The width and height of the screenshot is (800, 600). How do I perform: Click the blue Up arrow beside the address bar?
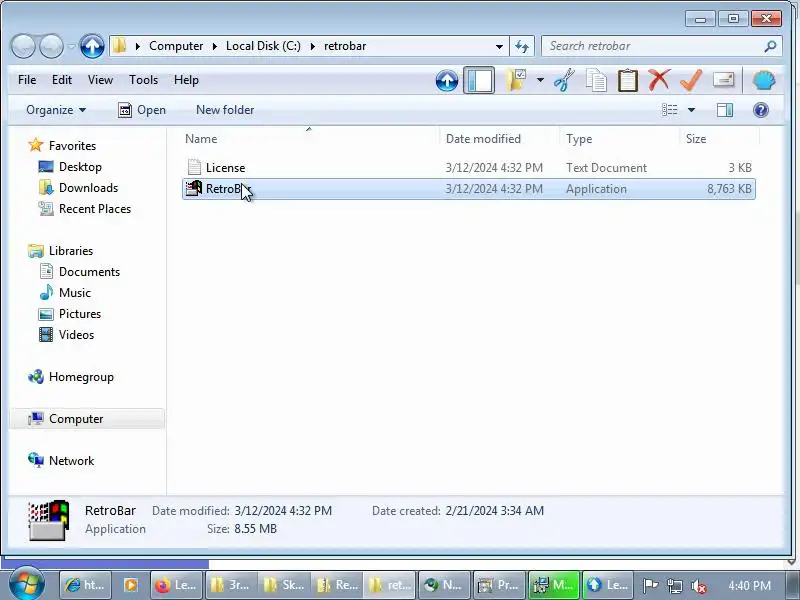92,46
